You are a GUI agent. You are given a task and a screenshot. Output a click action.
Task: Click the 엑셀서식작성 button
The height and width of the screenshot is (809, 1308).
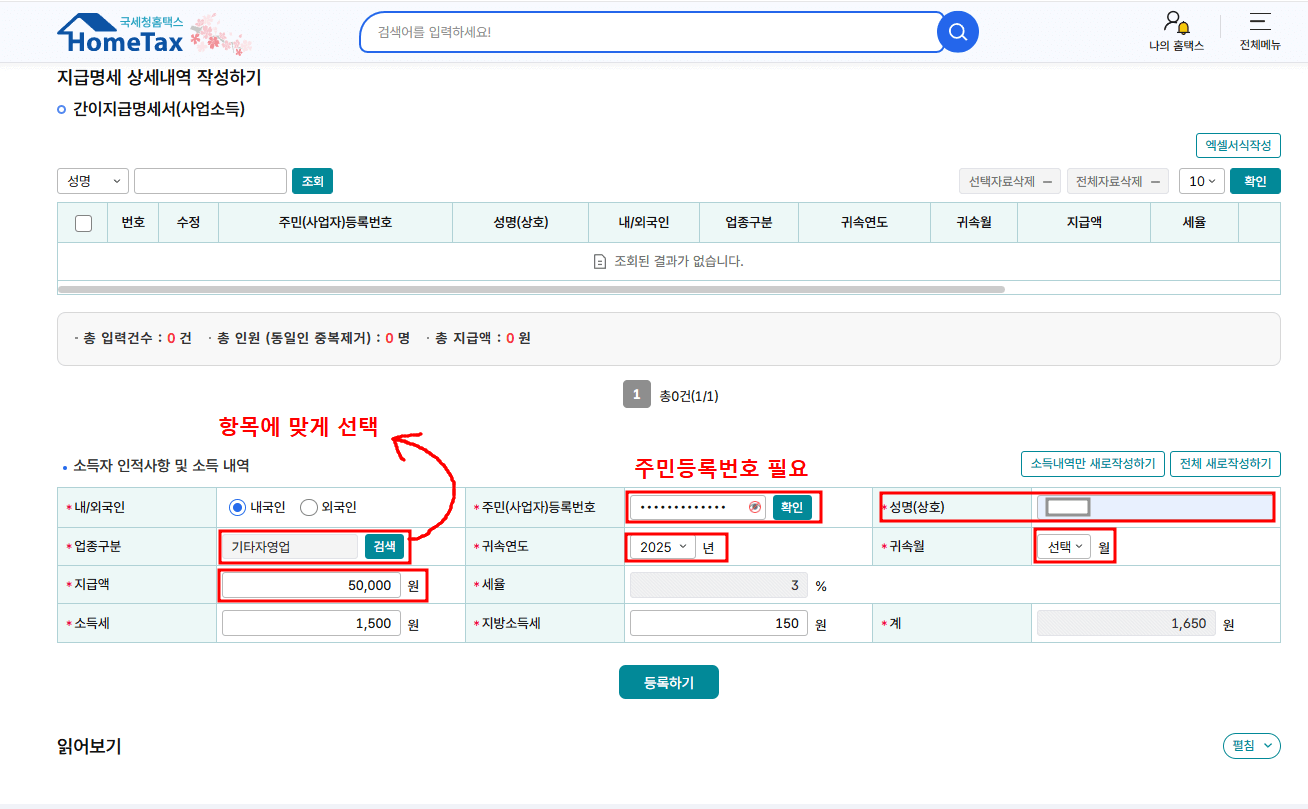click(x=1238, y=144)
